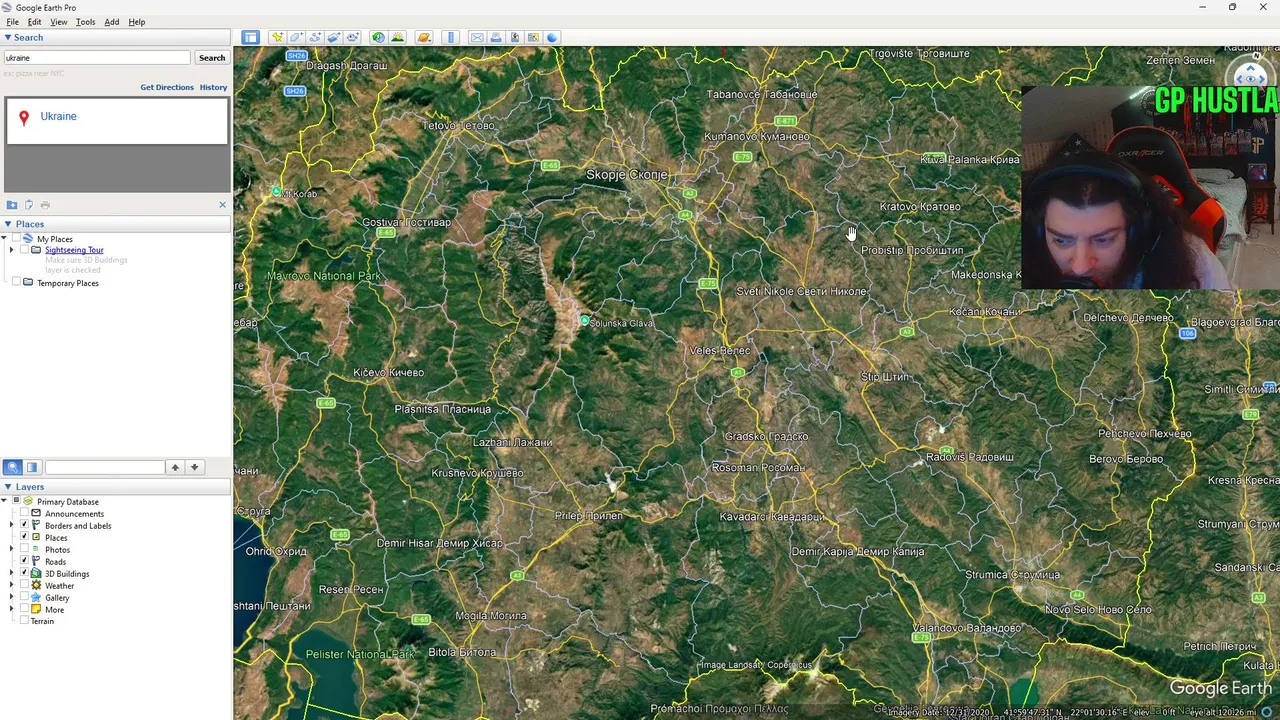
Task: Open the Add menu
Action: pyautogui.click(x=112, y=22)
